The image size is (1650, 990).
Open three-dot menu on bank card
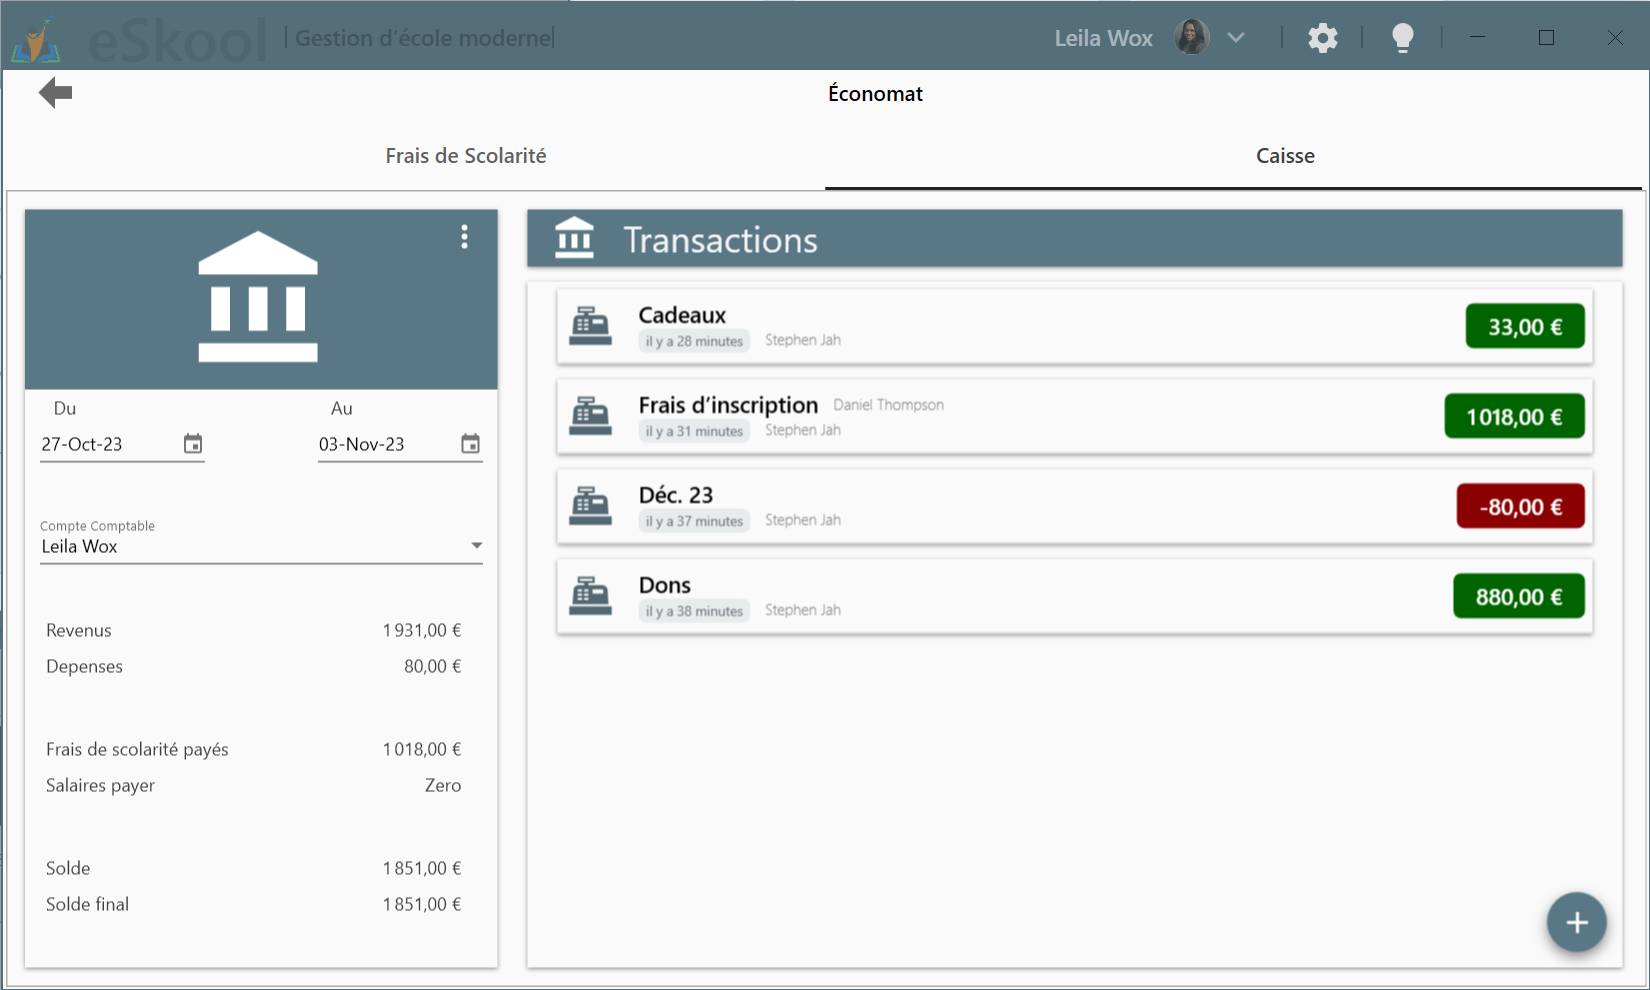click(x=464, y=237)
